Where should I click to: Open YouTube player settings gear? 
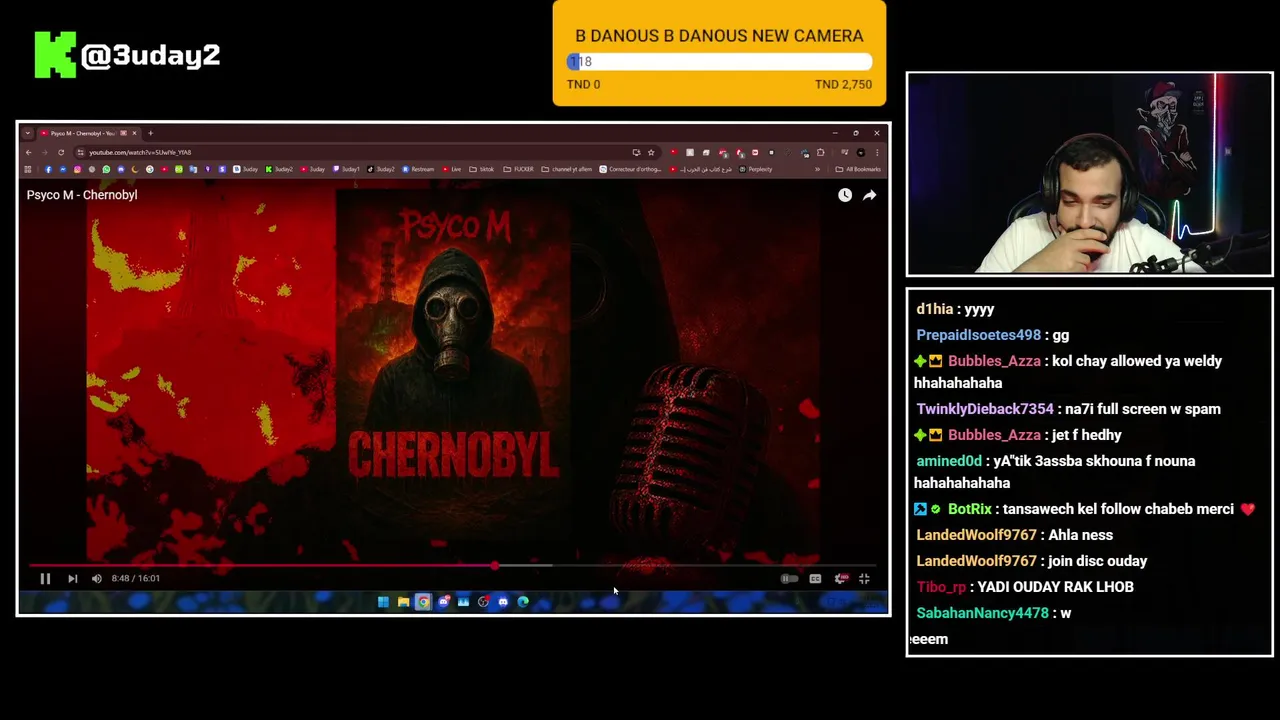840,578
